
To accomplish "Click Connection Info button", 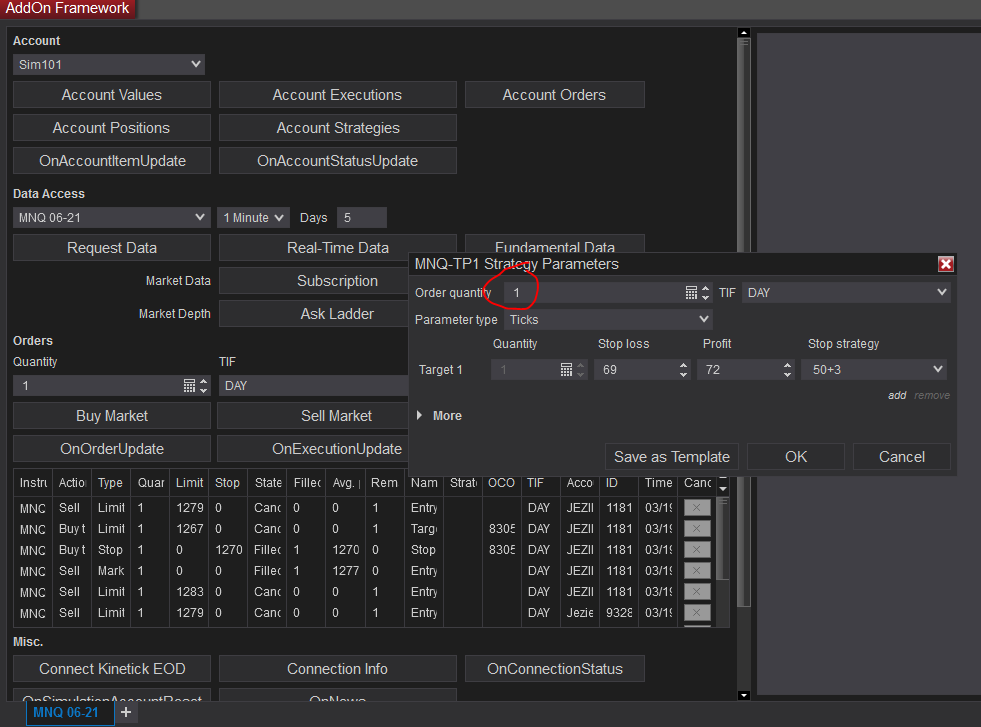I will 337,669.
